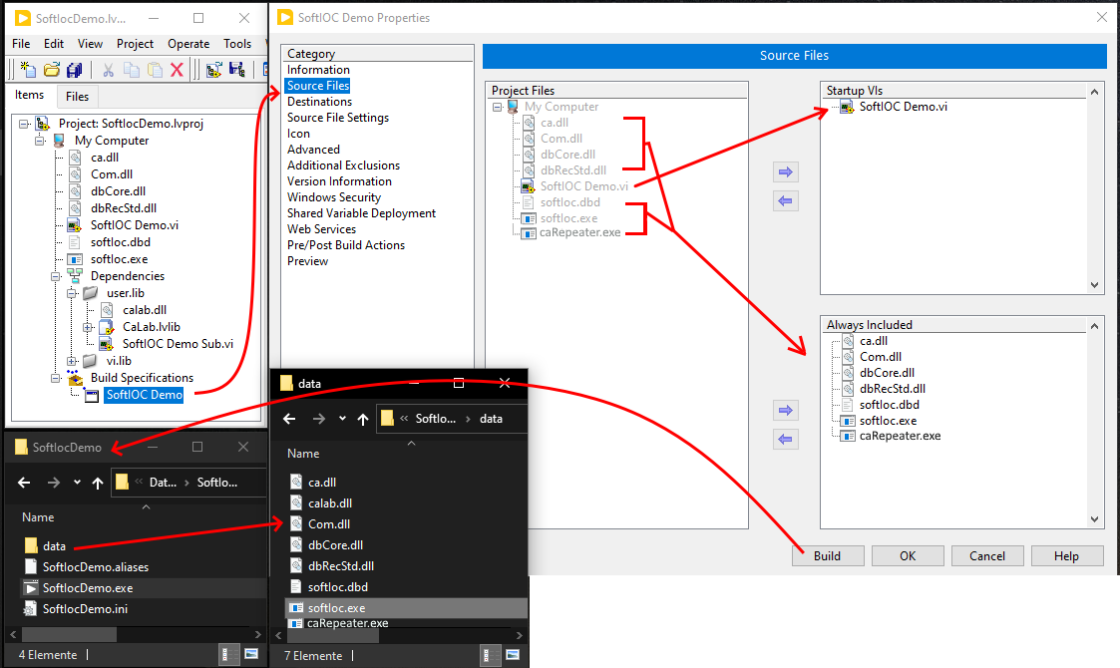The height and width of the screenshot is (668, 1120).
Task: Click the Explorer back arrow in SoftIocDemo window
Action: point(26,483)
